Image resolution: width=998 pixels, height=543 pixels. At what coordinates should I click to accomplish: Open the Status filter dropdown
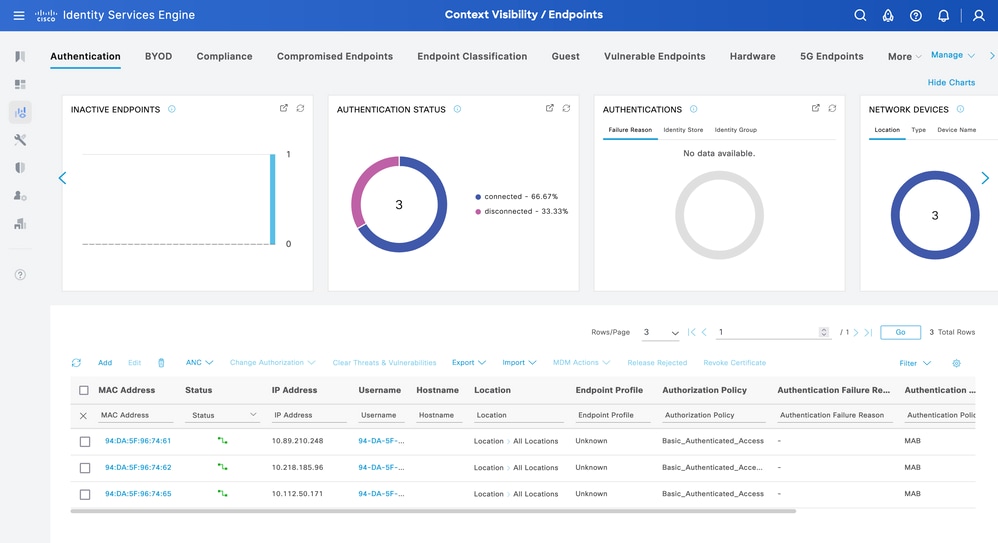click(x=223, y=415)
